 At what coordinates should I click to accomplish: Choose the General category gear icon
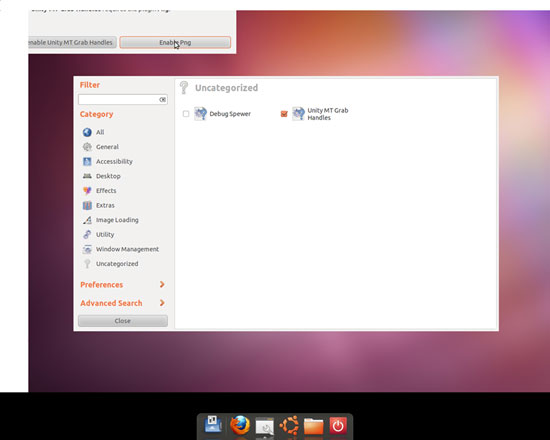(x=87, y=147)
